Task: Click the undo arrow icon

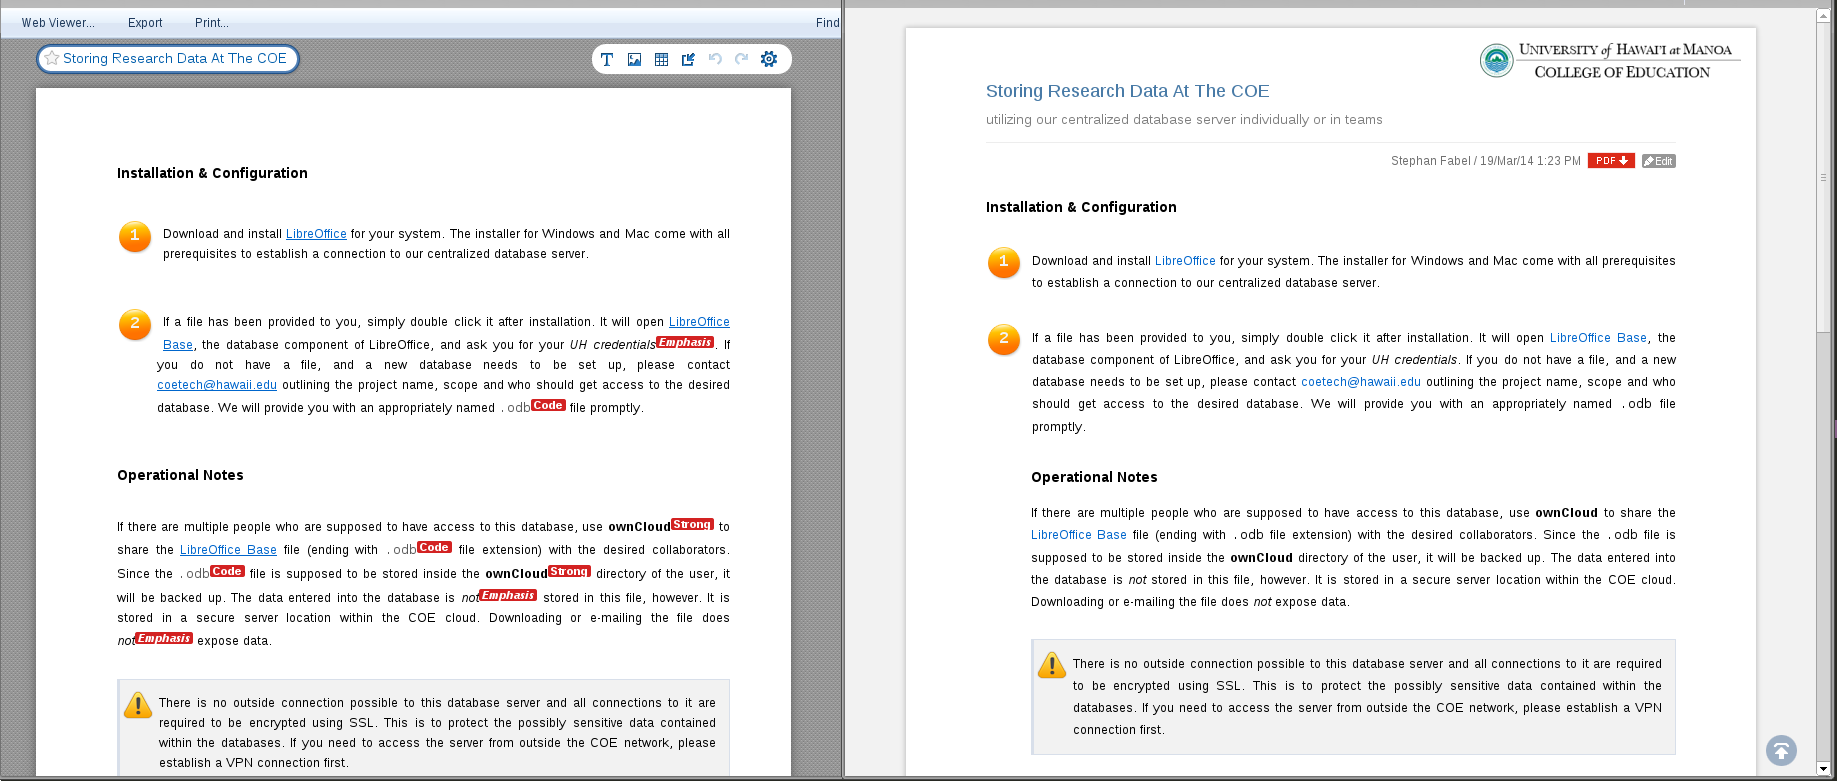Action: 715,59
